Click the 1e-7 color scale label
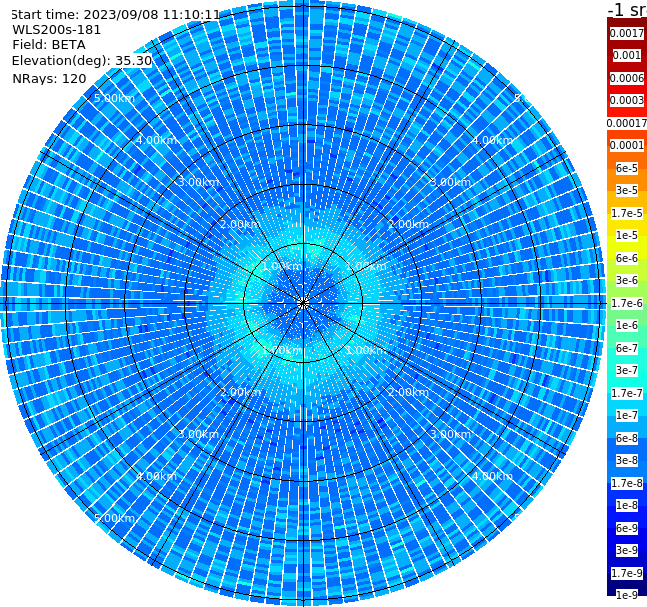Image resolution: width=647 pixels, height=607 pixels. pyautogui.click(x=627, y=415)
